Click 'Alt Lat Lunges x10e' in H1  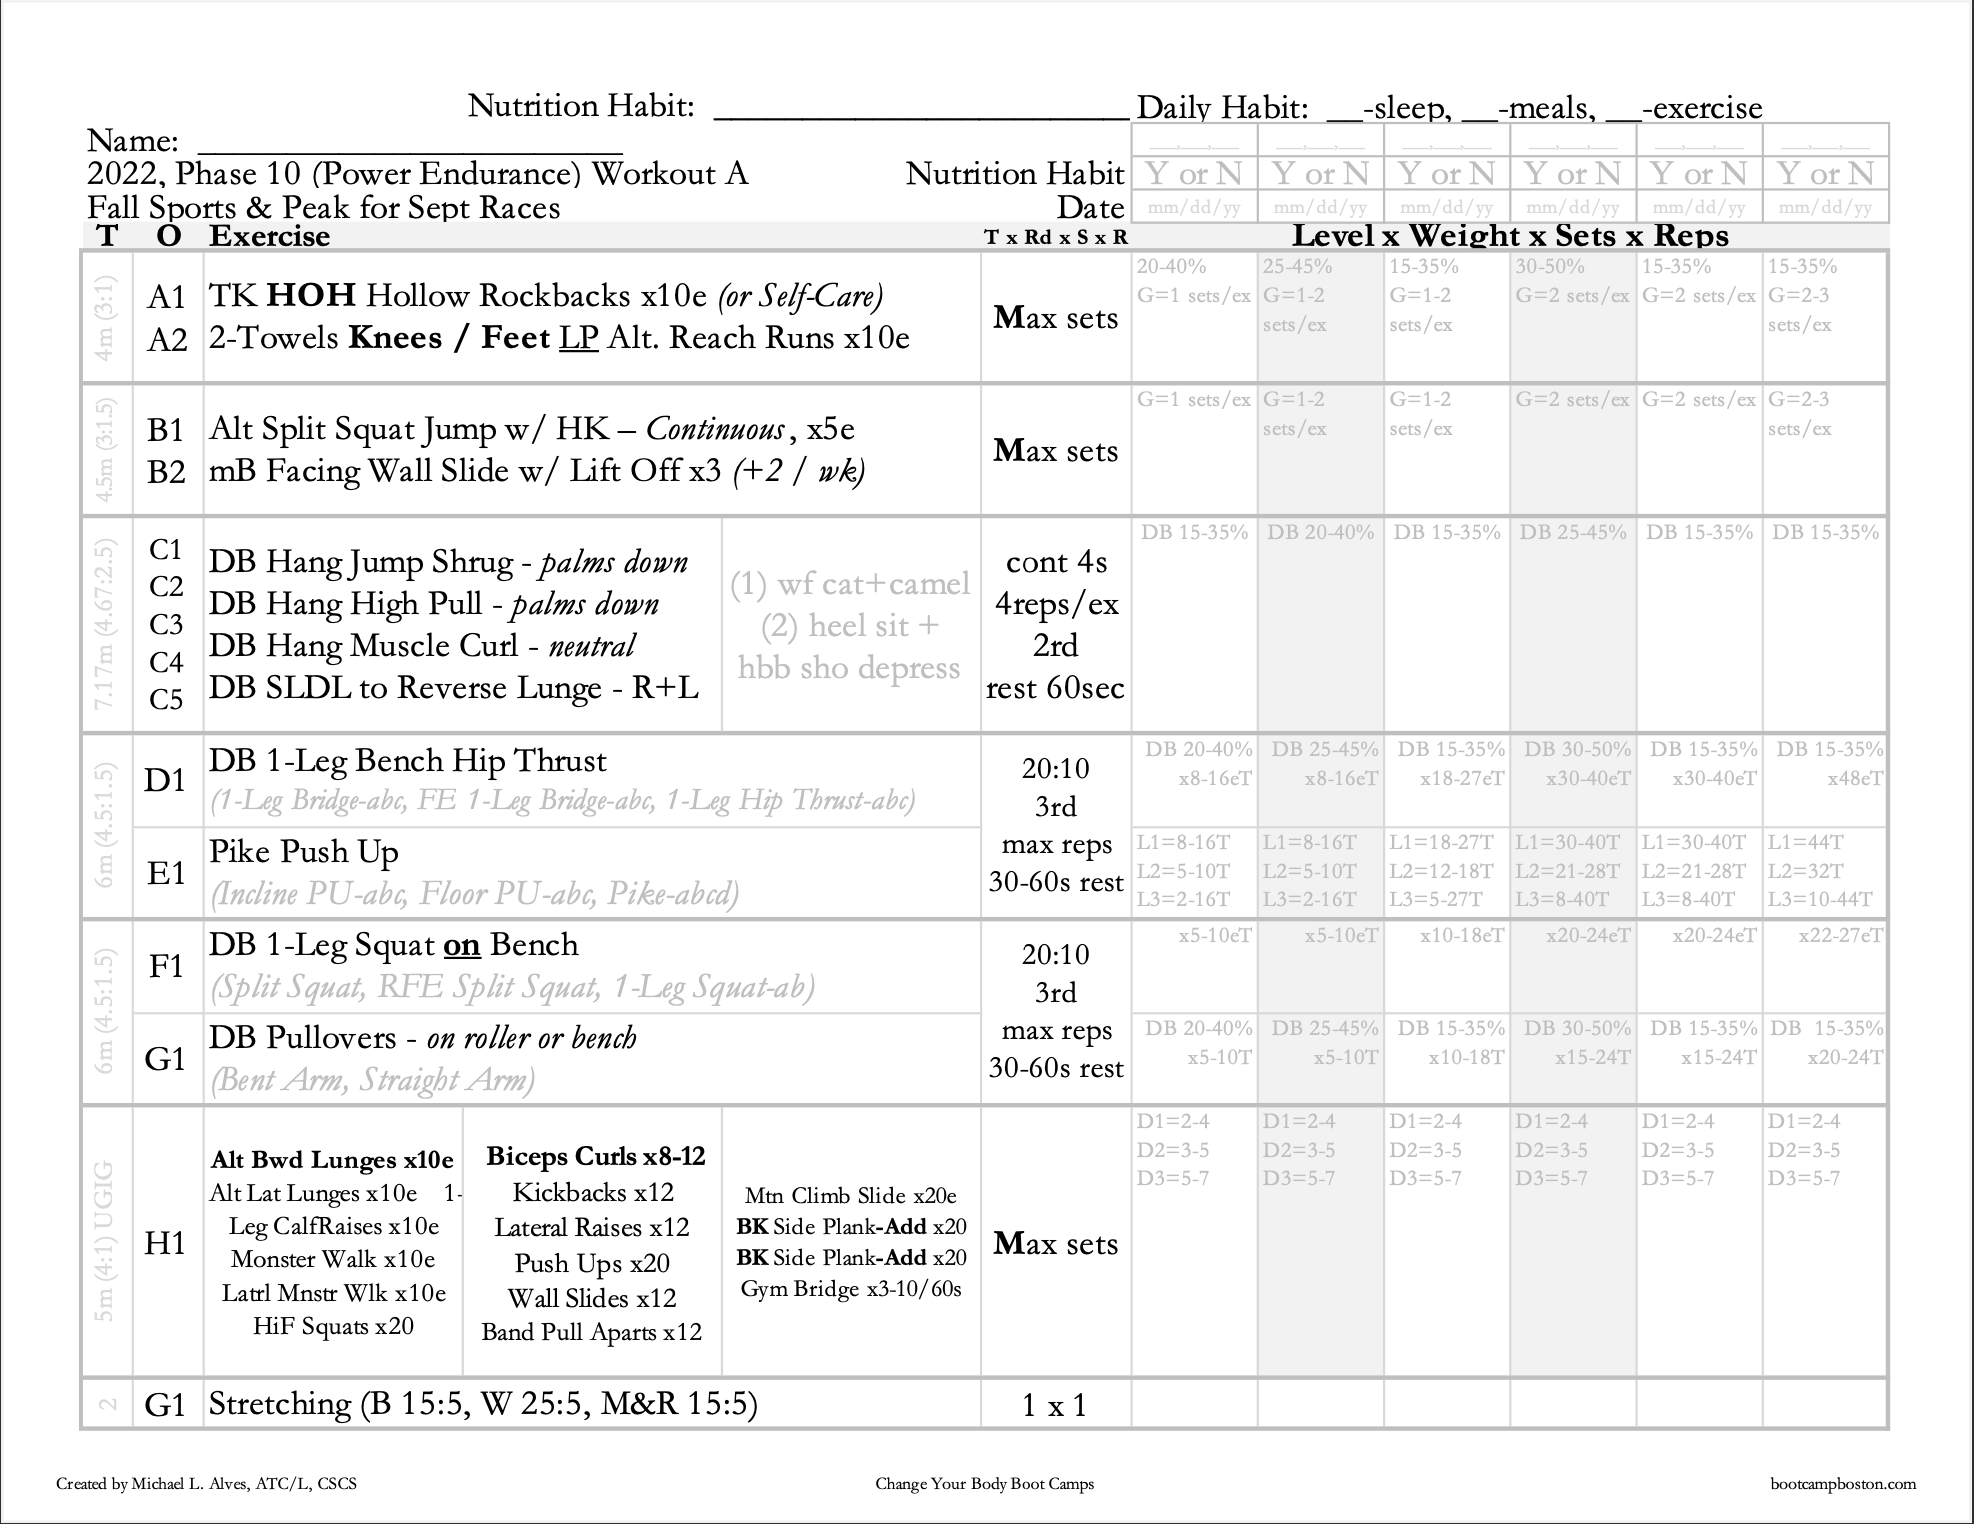point(313,1193)
